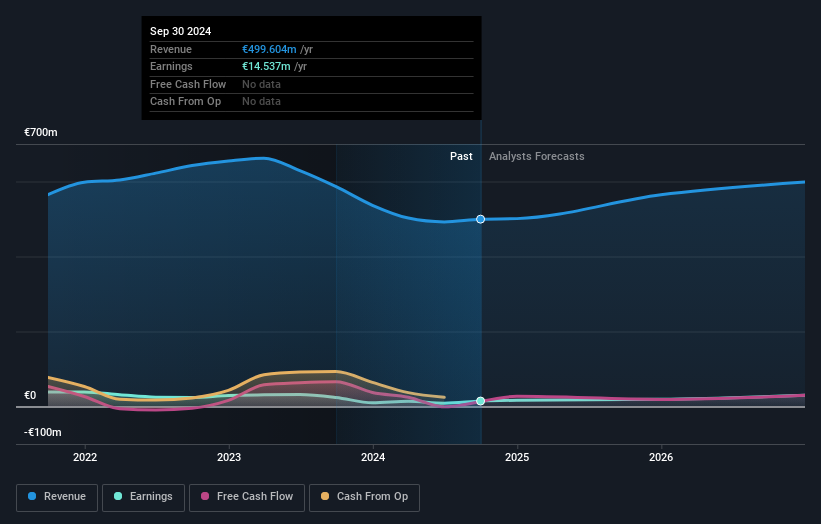Click the 2026 x-axis label

661,458
